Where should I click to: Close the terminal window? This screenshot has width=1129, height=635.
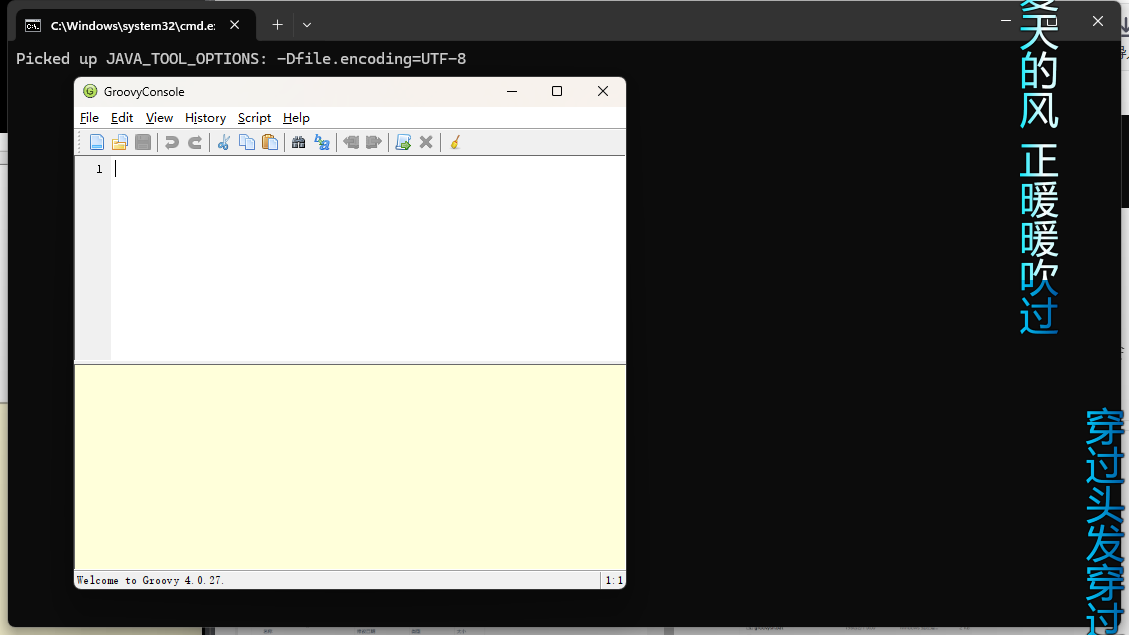point(1097,21)
